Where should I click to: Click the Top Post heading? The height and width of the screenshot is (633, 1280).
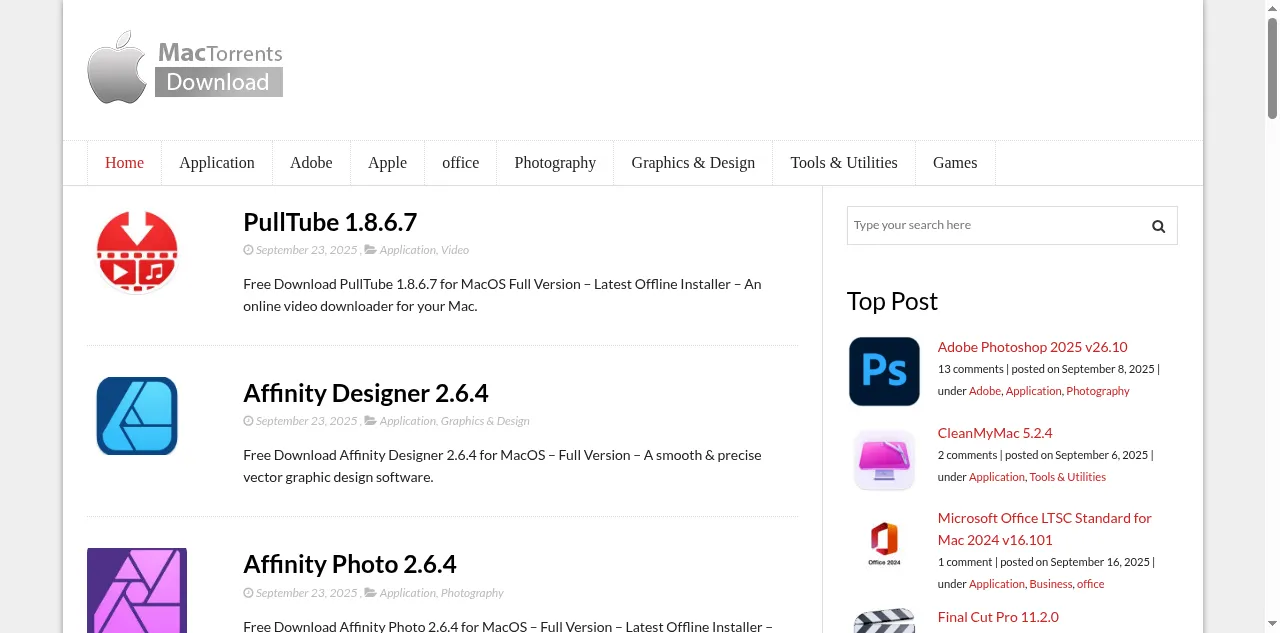[x=892, y=301]
